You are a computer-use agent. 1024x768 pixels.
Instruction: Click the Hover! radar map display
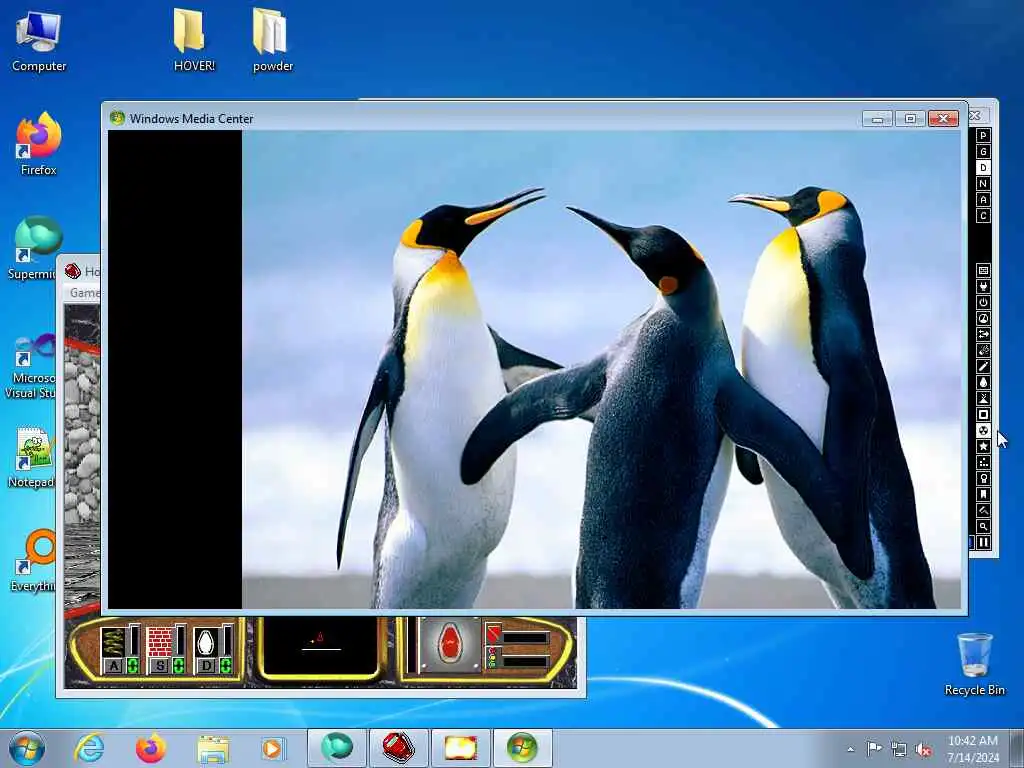(321, 645)
